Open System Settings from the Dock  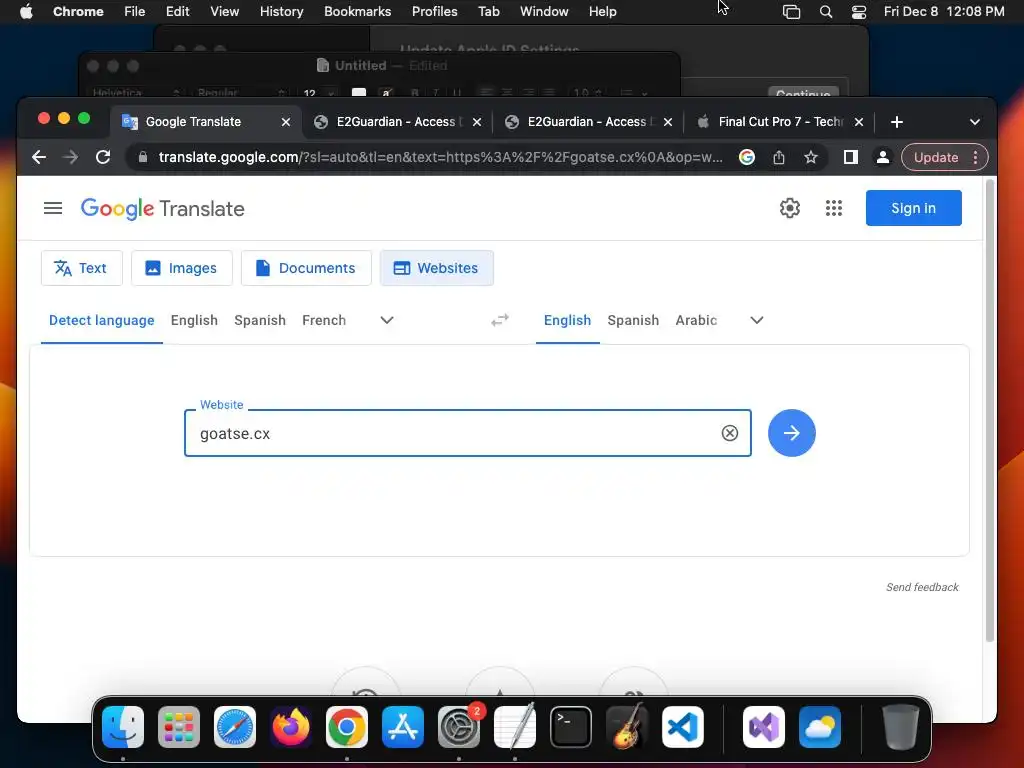tap(458, 727)
